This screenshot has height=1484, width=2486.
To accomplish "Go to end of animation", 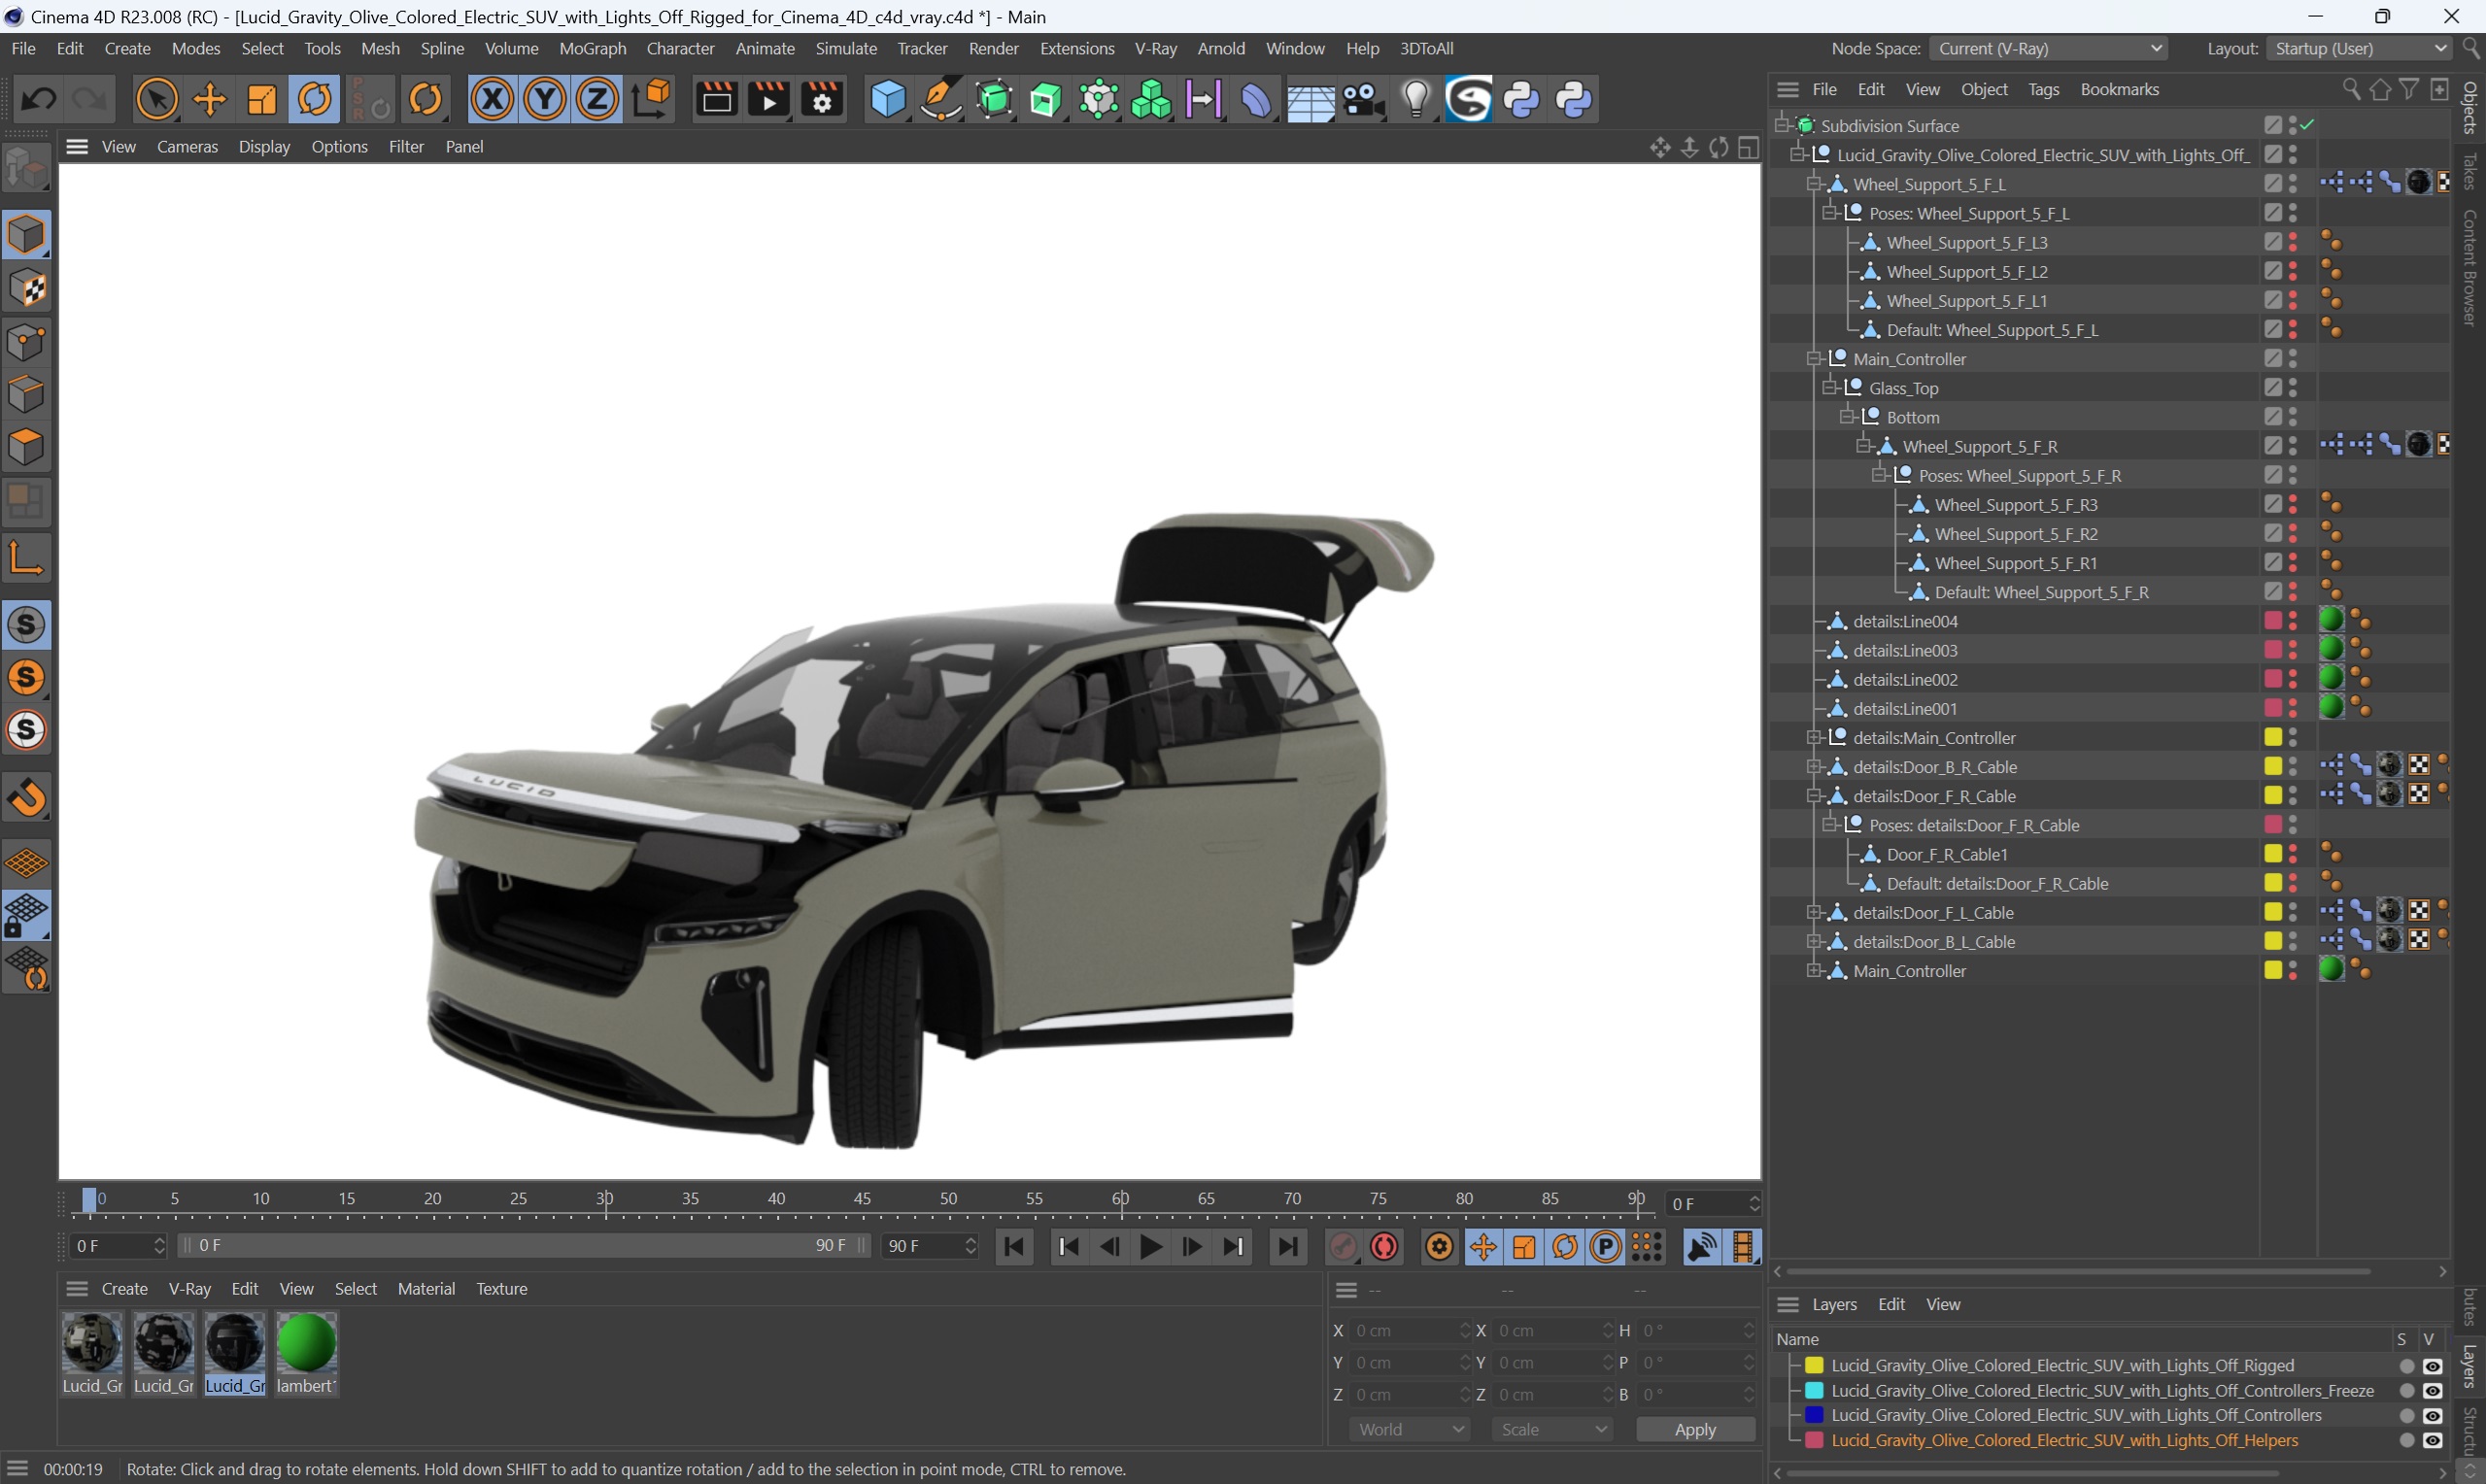I will [1288, 1246].
